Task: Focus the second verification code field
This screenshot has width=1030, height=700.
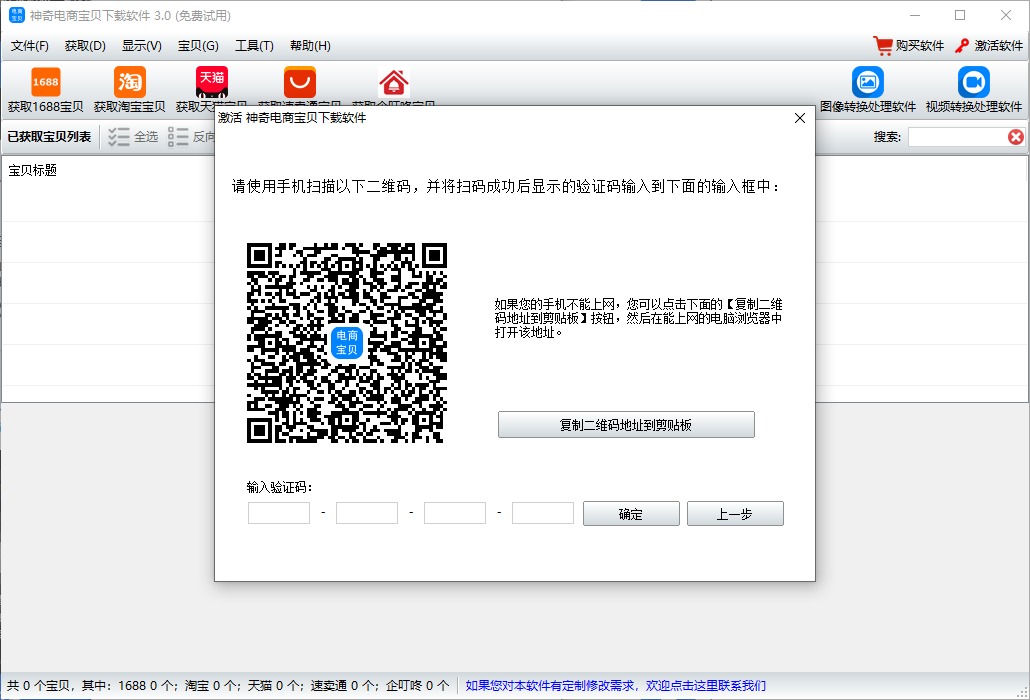Action: tap(367, 513)
